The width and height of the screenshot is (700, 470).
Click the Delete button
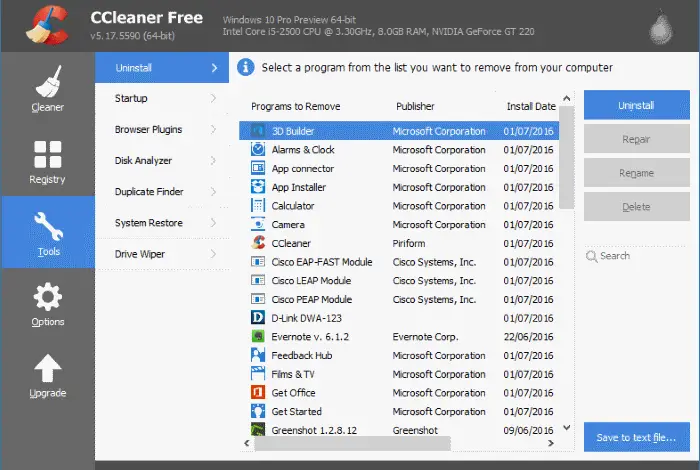637,207
